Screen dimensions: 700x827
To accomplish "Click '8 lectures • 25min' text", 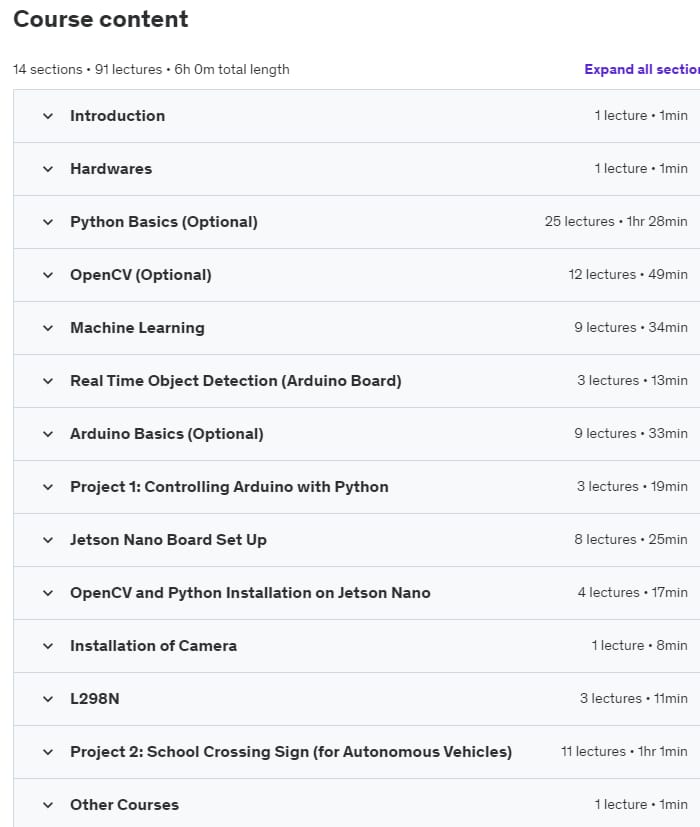I will (x=631, y=540).
